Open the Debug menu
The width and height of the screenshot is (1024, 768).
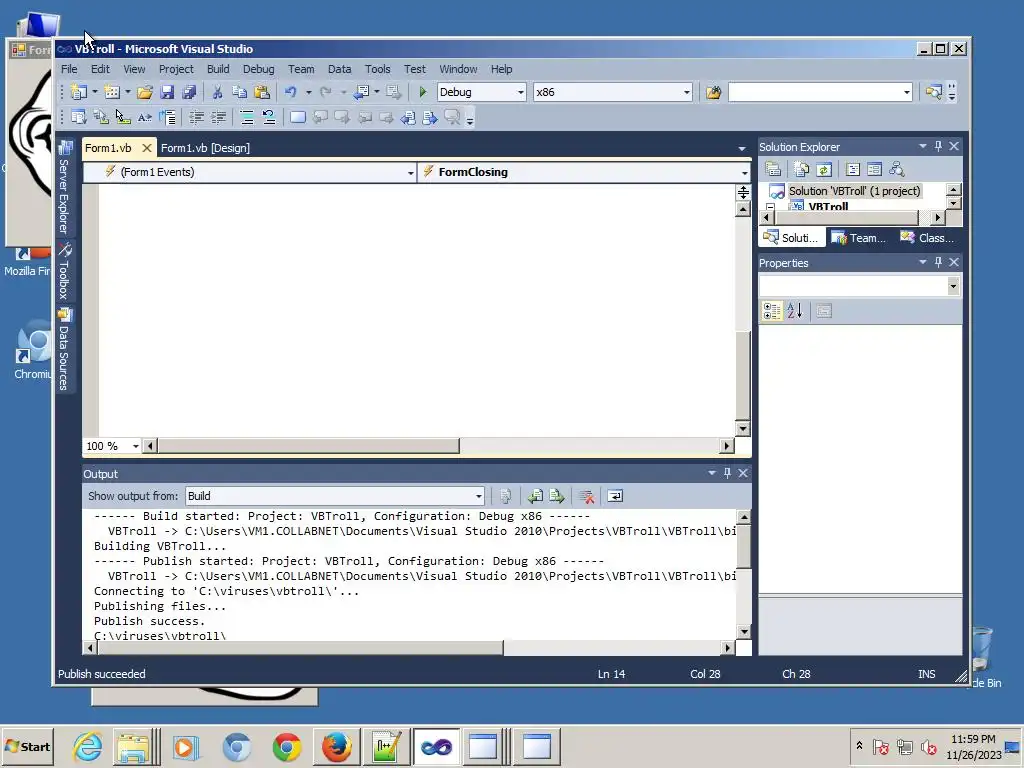click(259, 69)
